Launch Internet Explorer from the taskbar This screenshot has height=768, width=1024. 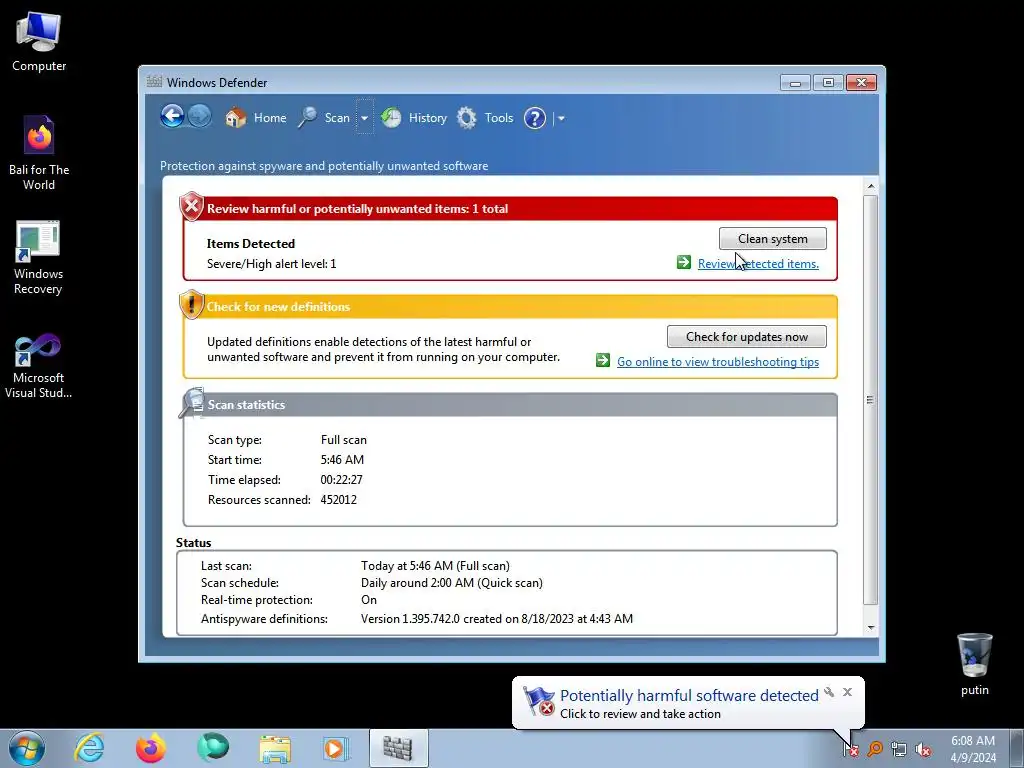coord(89,748)
